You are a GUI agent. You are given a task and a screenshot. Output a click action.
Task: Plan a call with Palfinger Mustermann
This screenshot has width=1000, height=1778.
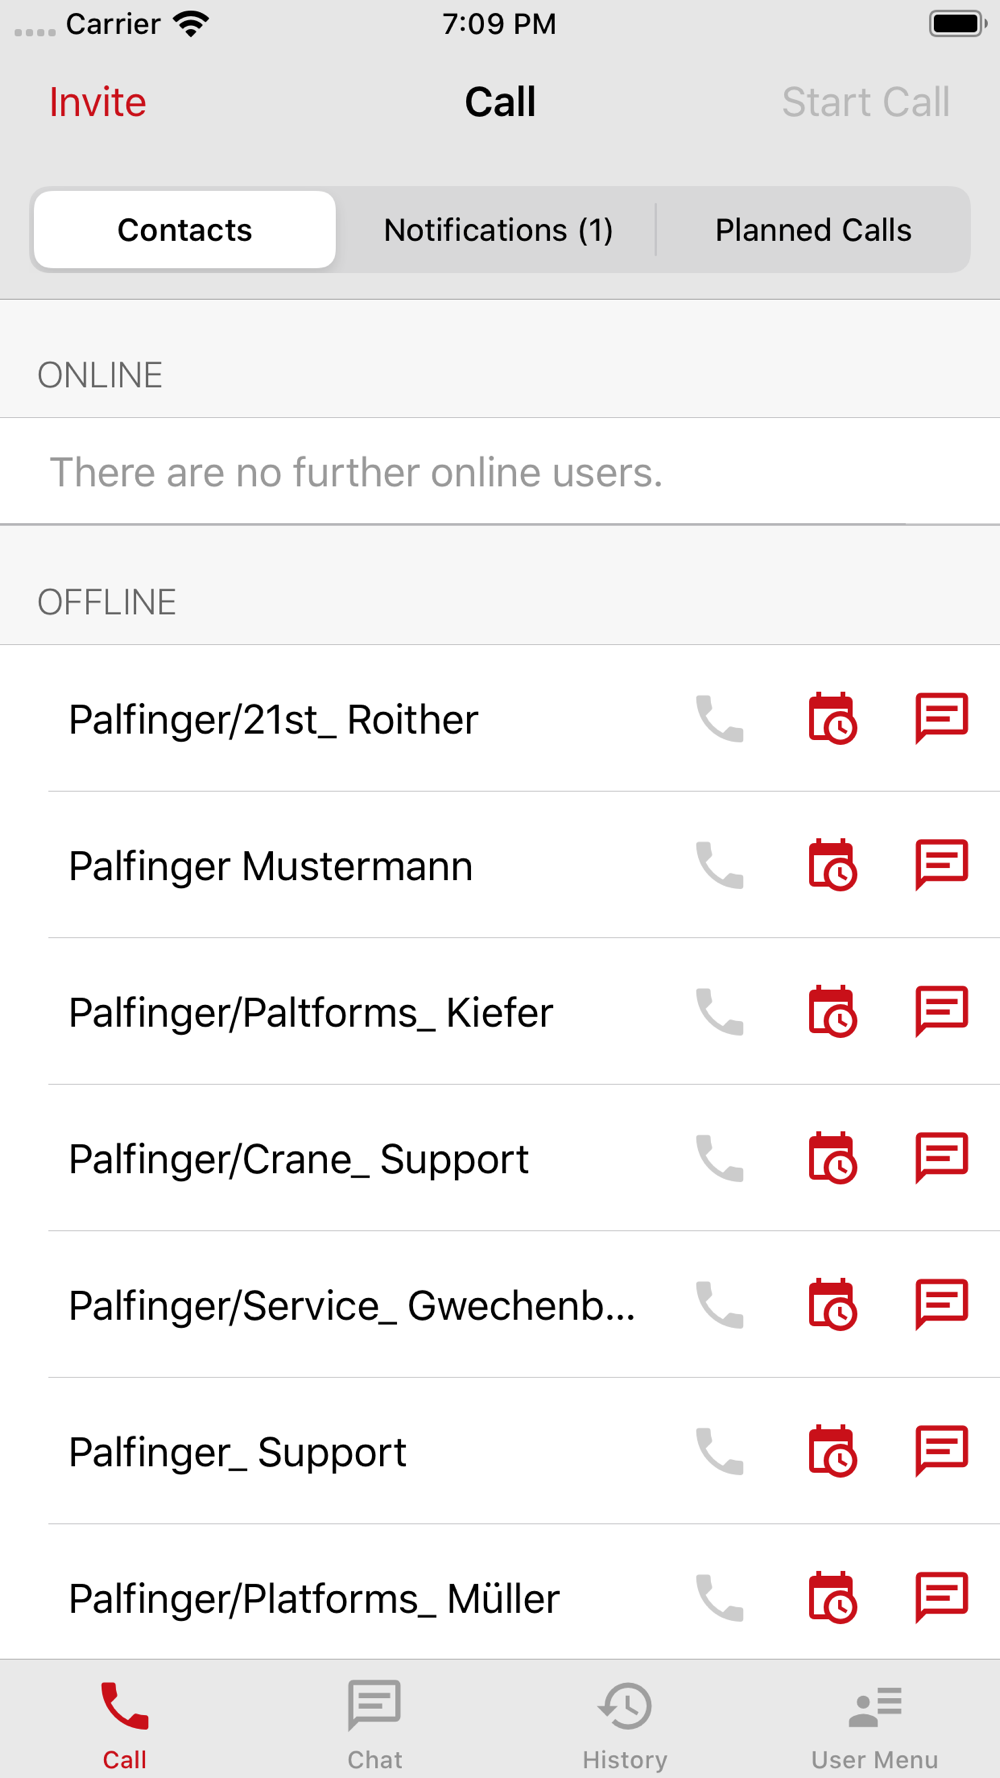[832, 865]
